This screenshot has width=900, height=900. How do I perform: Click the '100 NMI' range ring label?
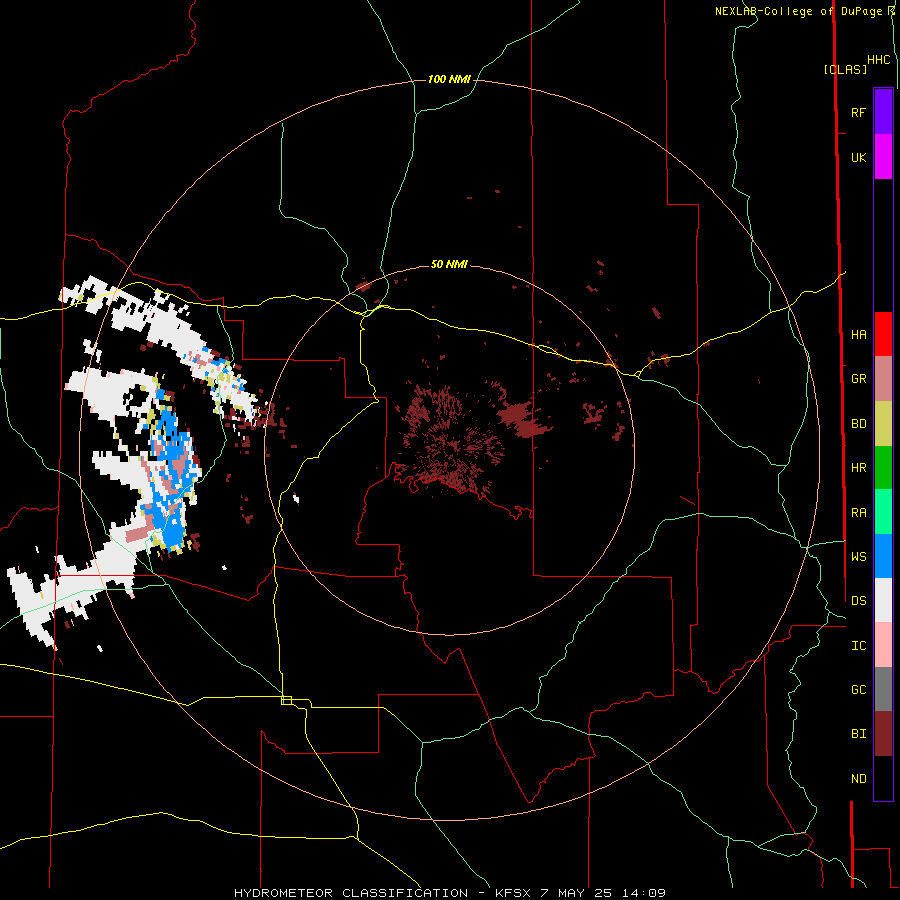point(449,79)
